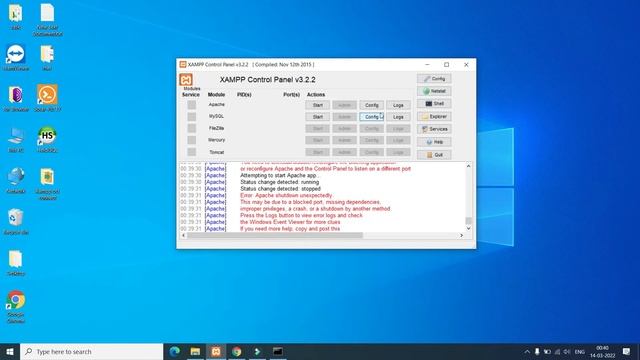Click log line 'Attempting to start Apache app..'
The image size is (640, 360).
tap(280, 176)
